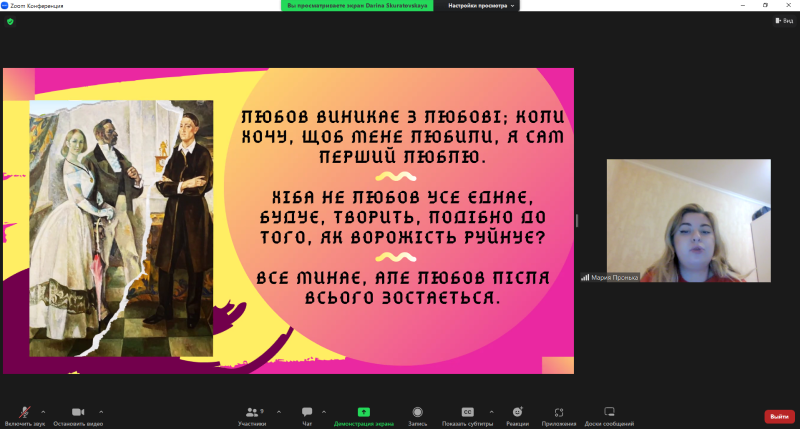Expand chat options arrow
This screenshot has width=800, height=429.
tap(323, 412)
